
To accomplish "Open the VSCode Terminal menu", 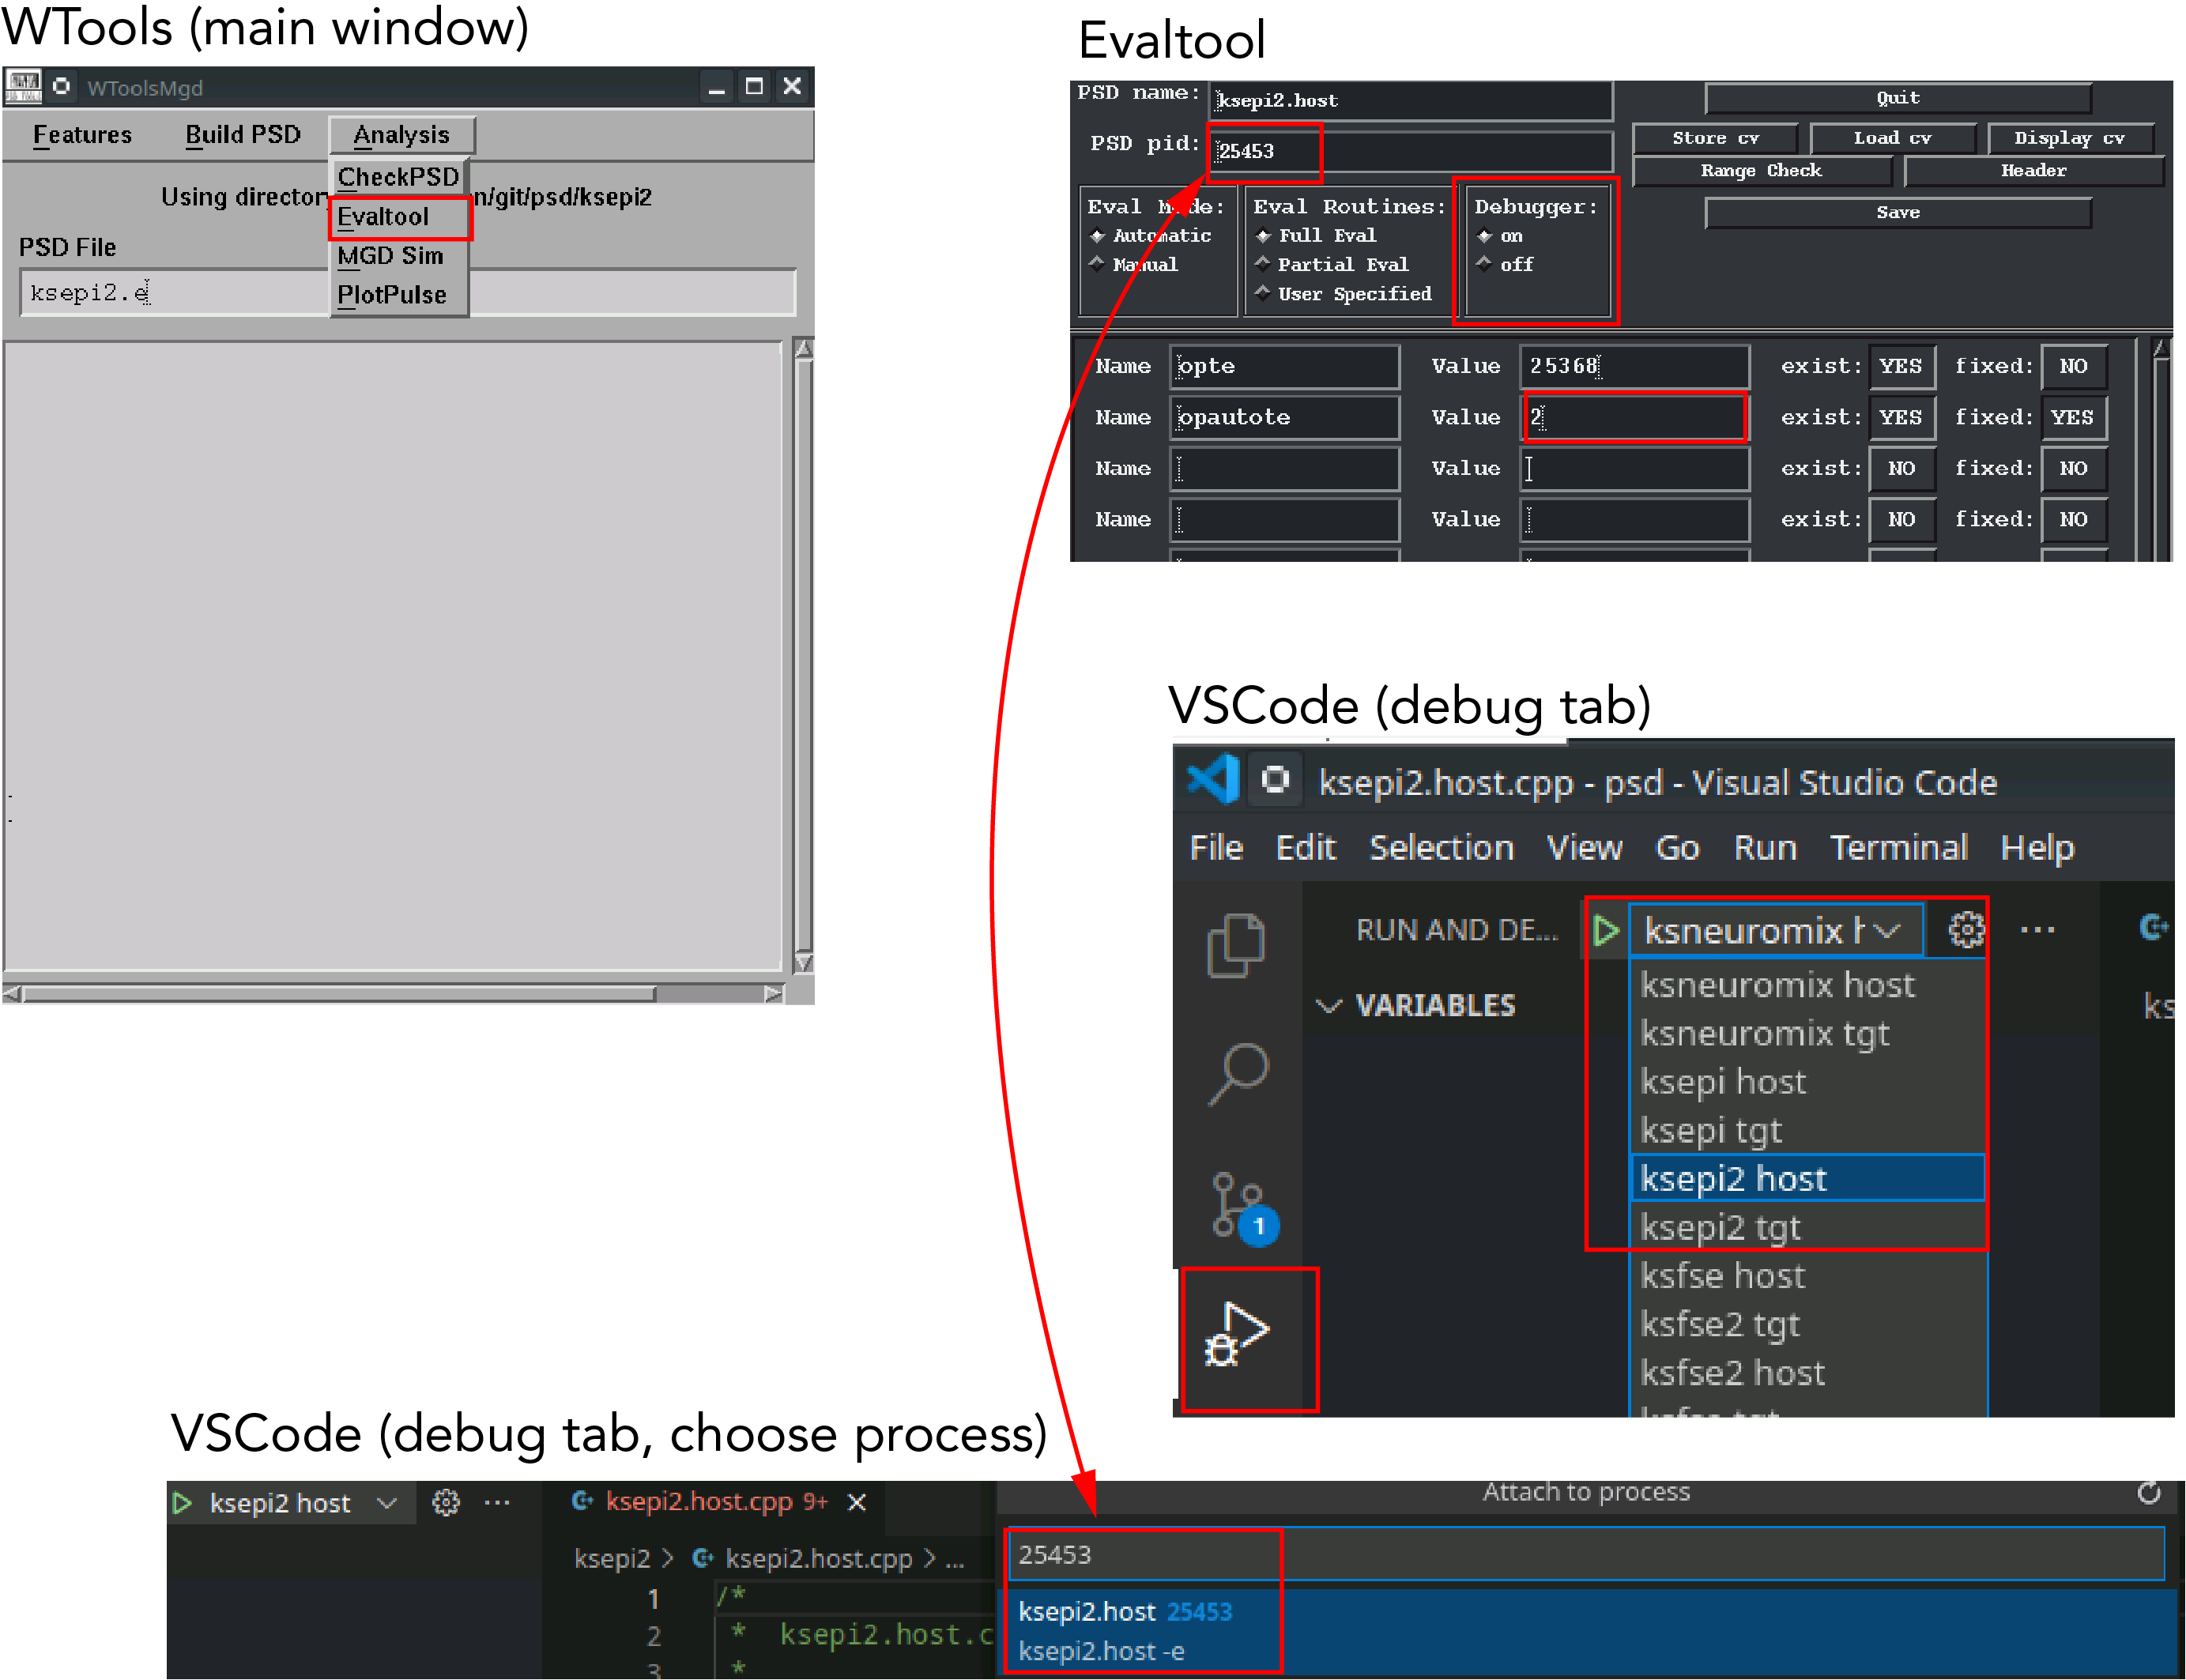I will 1898,847.
